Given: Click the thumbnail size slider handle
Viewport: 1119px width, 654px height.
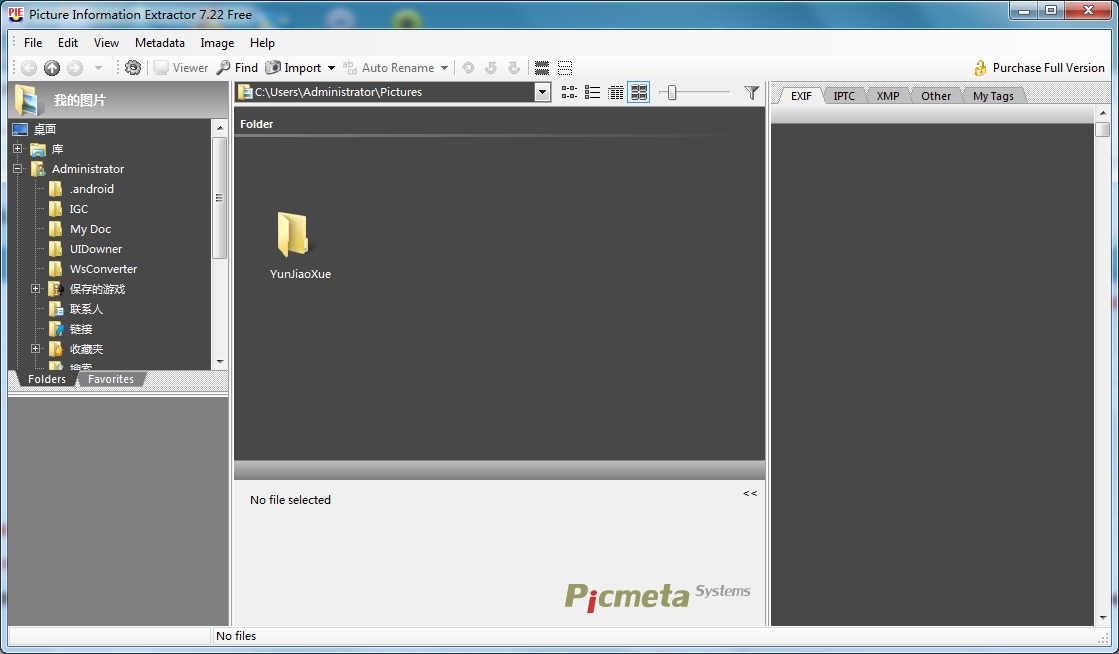Looking at the screenshot, I should click(x=672, y=92).
